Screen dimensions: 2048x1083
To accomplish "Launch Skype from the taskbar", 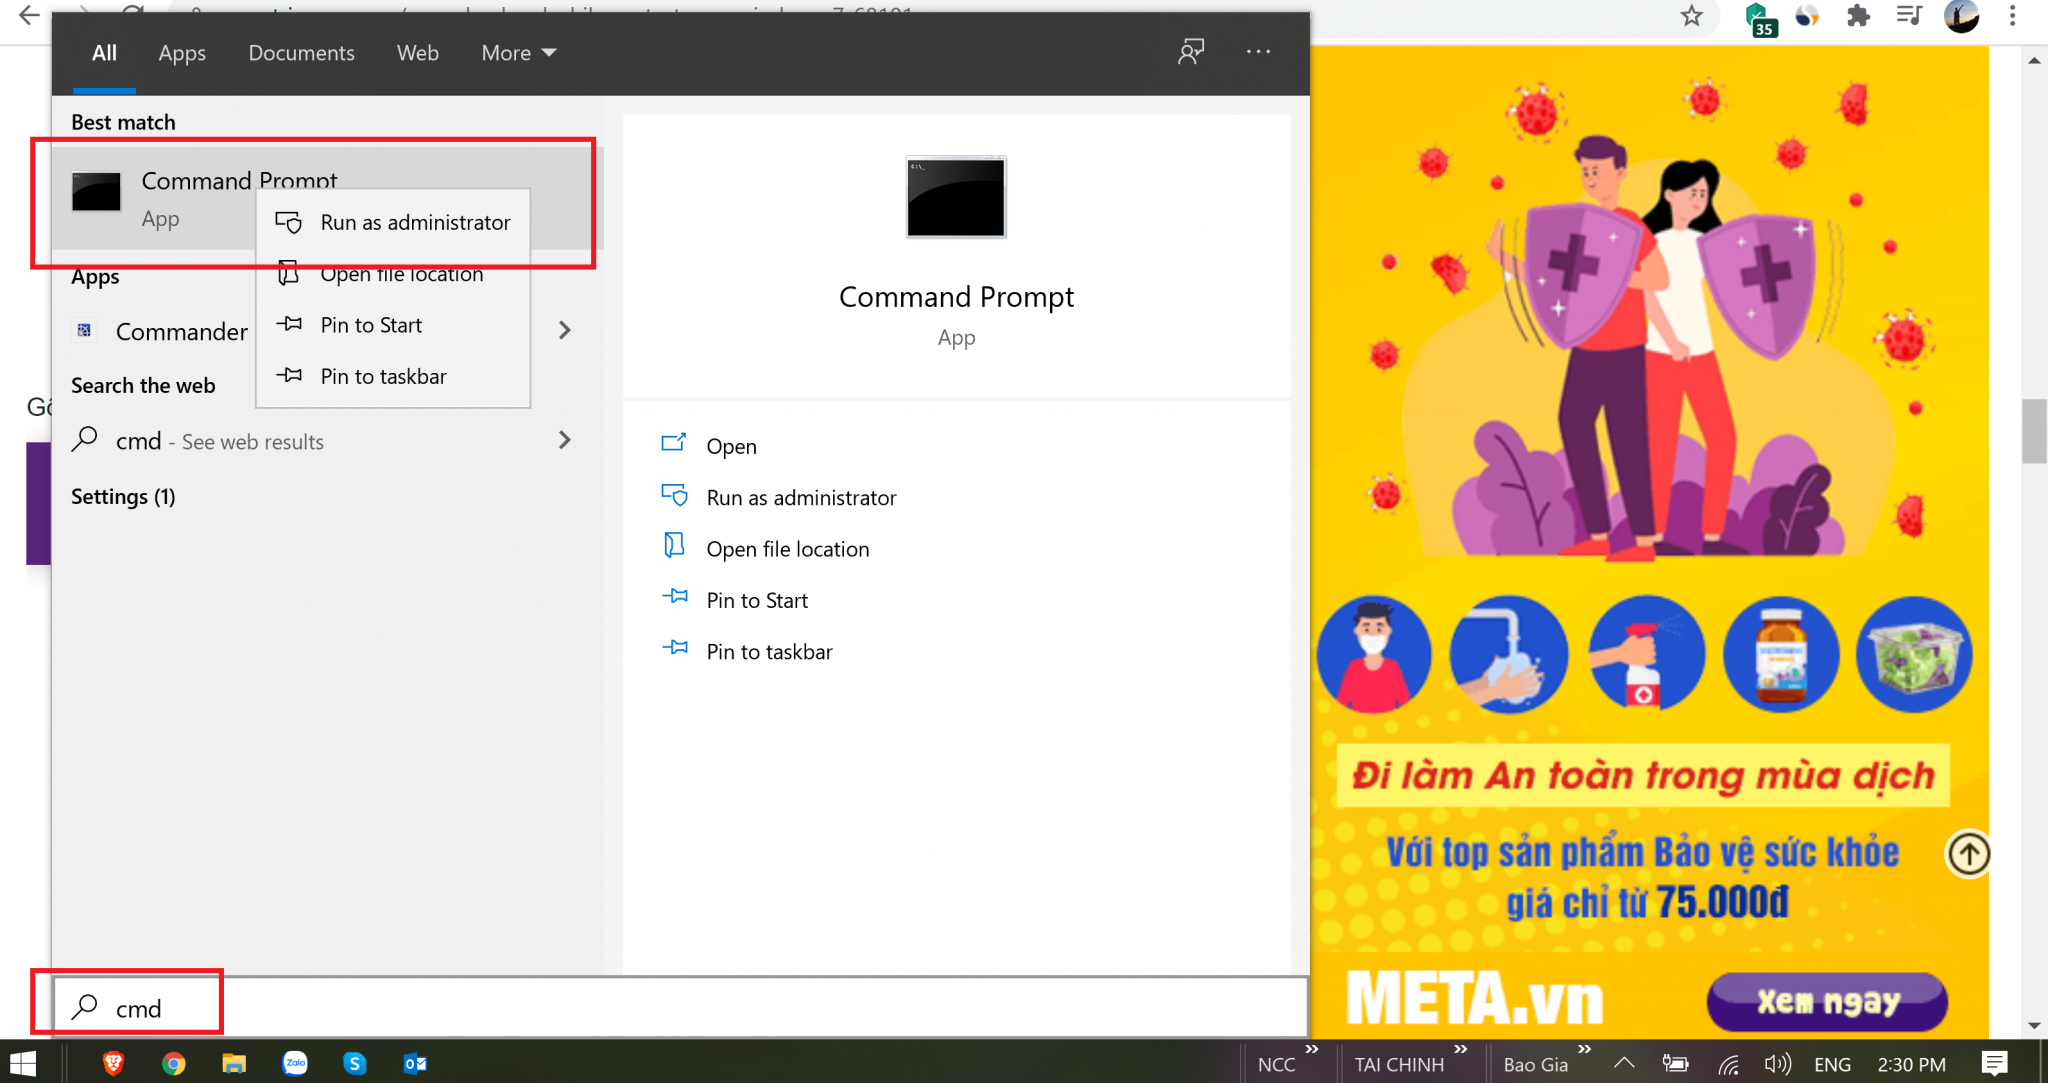I will click(355, 1063).
